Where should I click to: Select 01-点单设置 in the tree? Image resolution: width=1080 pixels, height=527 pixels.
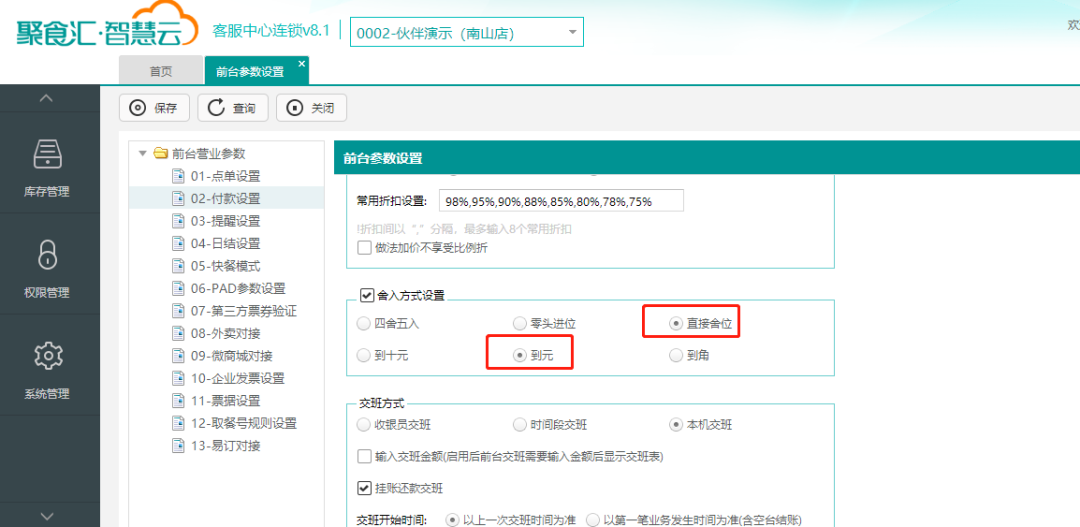point(225,176)
